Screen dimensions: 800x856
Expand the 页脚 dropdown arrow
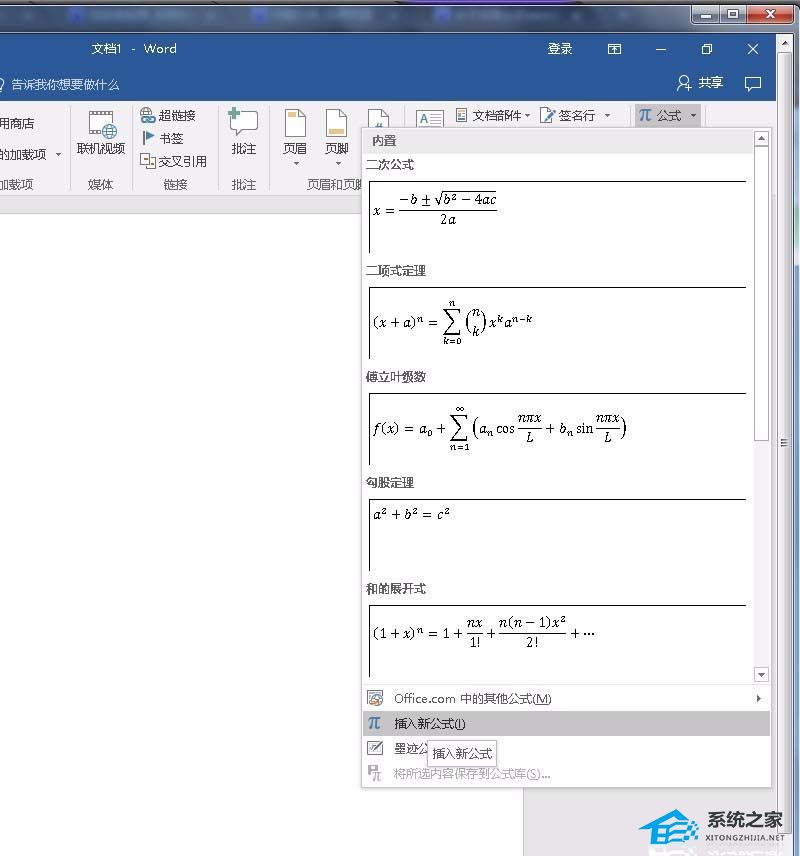pyautogui.click(x=338, y=164)
